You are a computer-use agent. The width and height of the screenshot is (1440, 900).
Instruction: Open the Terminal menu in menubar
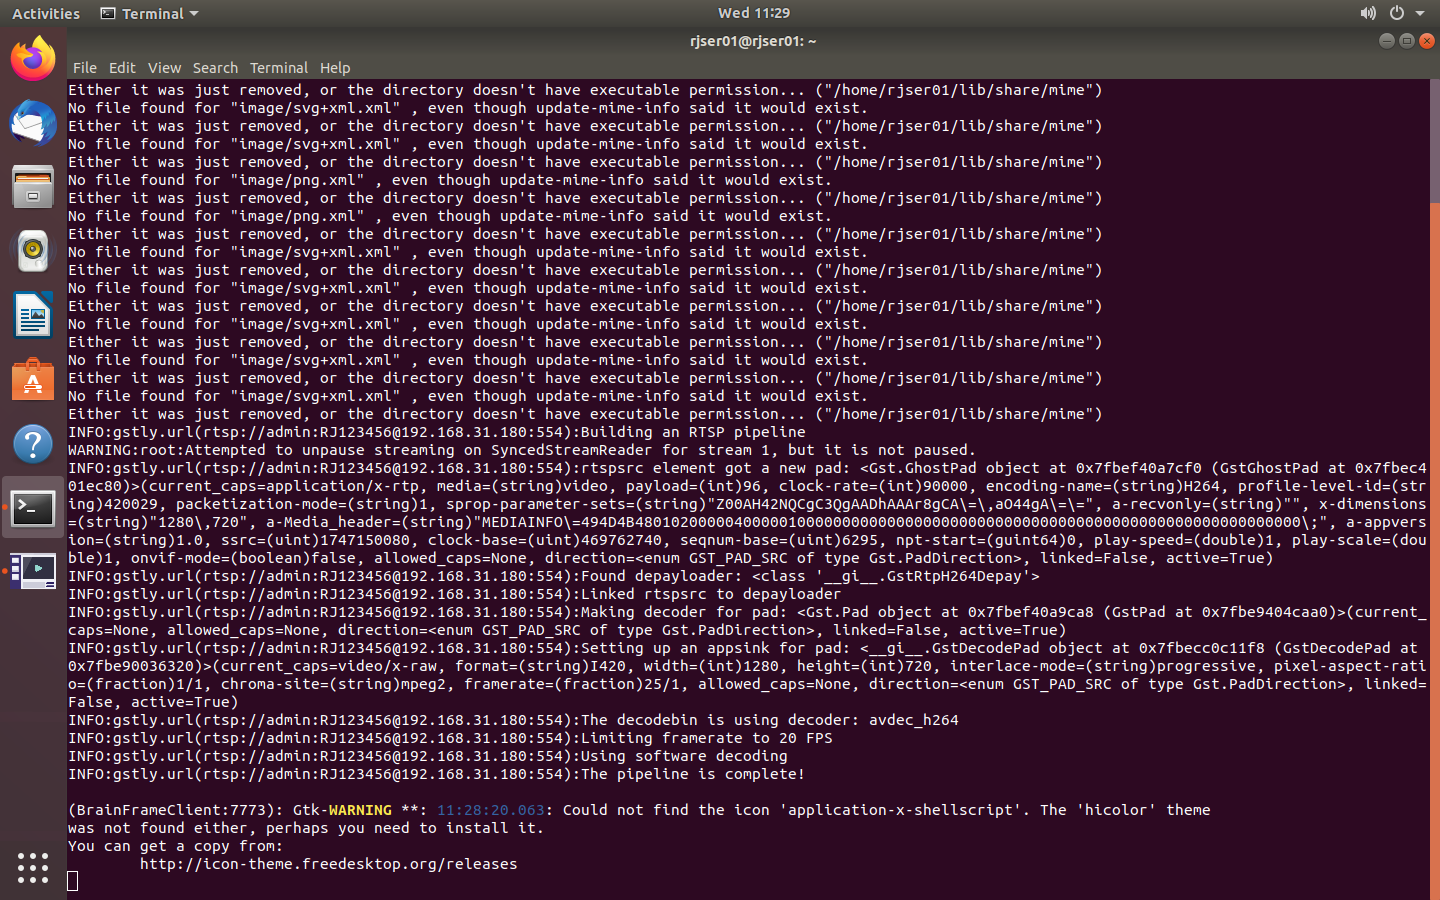[x=279, y=68]
